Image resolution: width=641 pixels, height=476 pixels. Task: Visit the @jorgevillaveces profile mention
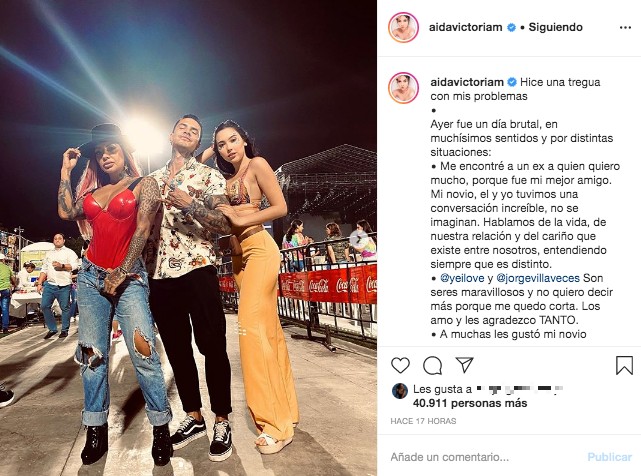(538, 278)
